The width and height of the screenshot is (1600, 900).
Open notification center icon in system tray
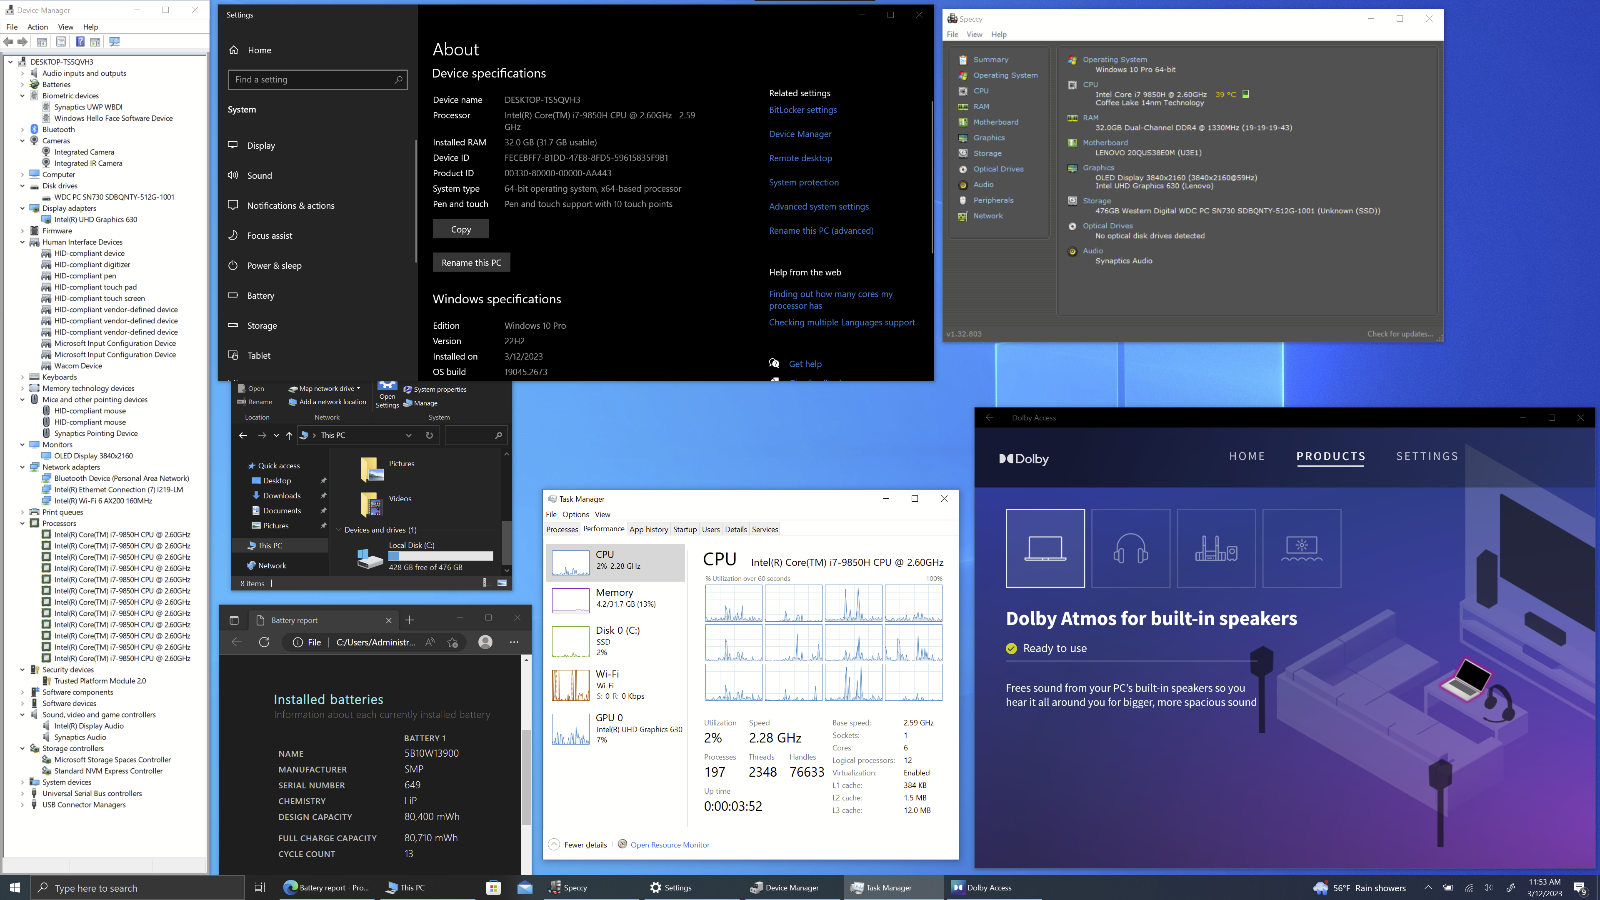1580,888
